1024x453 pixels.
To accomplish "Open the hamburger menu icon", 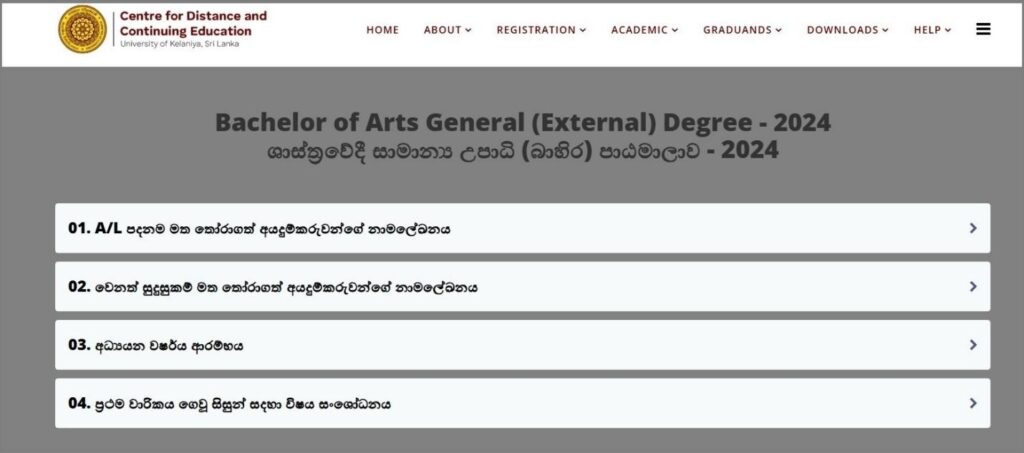I will pyautogui.click(x=983, y=30).
